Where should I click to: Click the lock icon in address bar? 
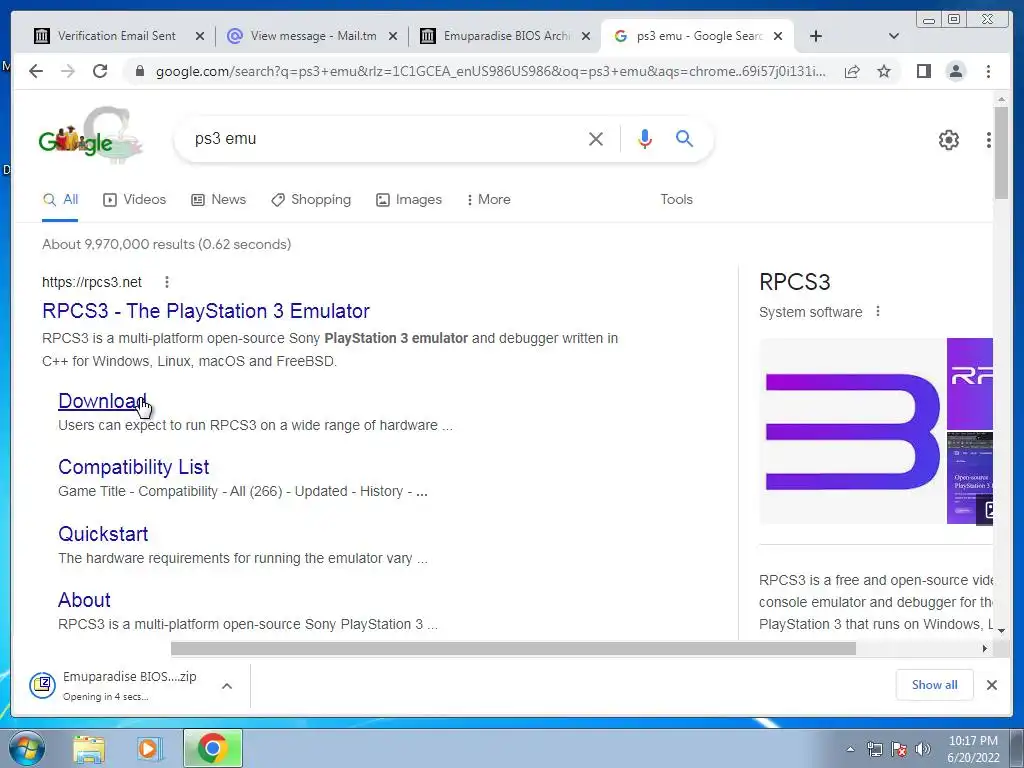click(x=139, y=71)
